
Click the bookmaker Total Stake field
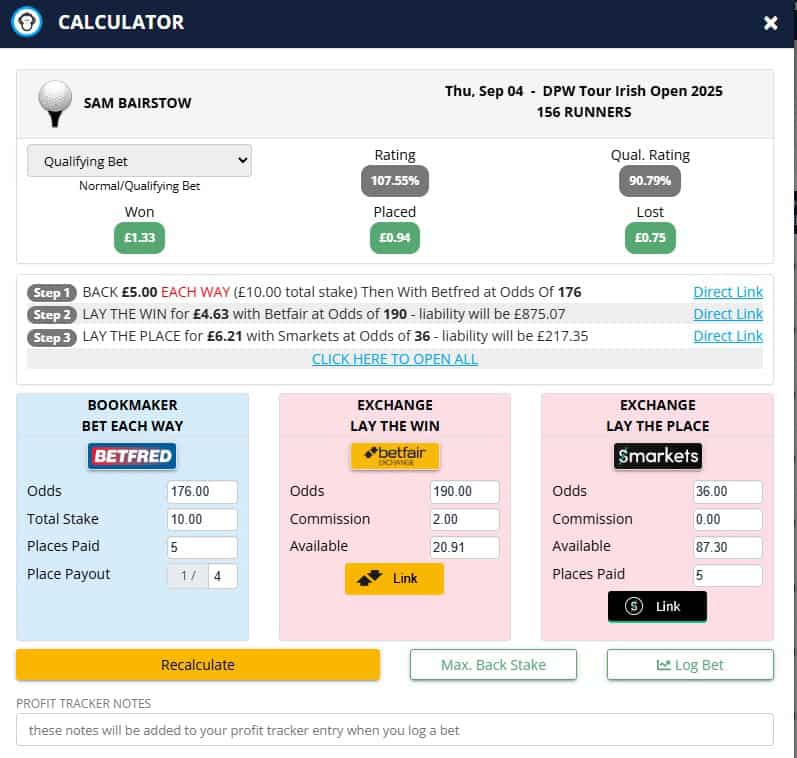(x=202, y=520)
